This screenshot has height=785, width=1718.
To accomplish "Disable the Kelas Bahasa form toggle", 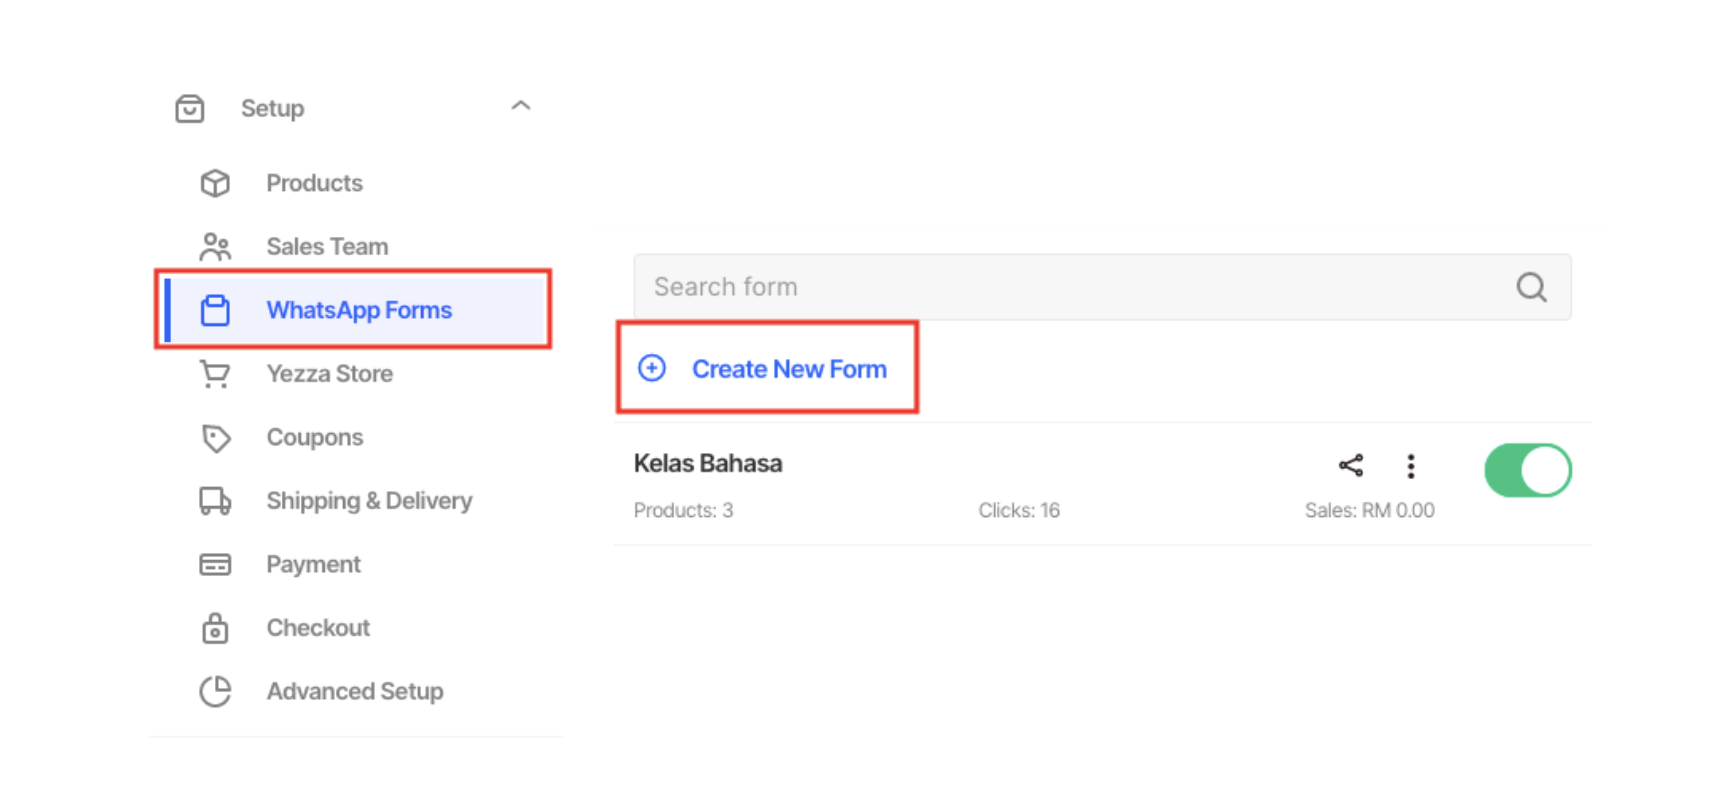I will point(1527,471).
